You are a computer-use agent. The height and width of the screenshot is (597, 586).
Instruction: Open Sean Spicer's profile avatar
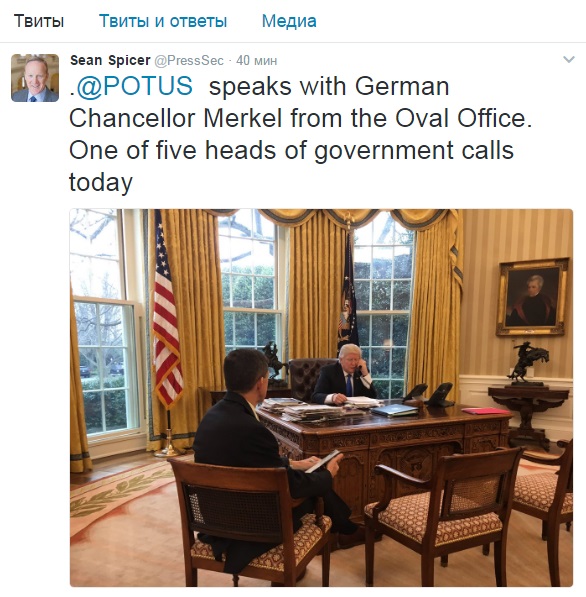pyautogui.click(x=35, y=78)
